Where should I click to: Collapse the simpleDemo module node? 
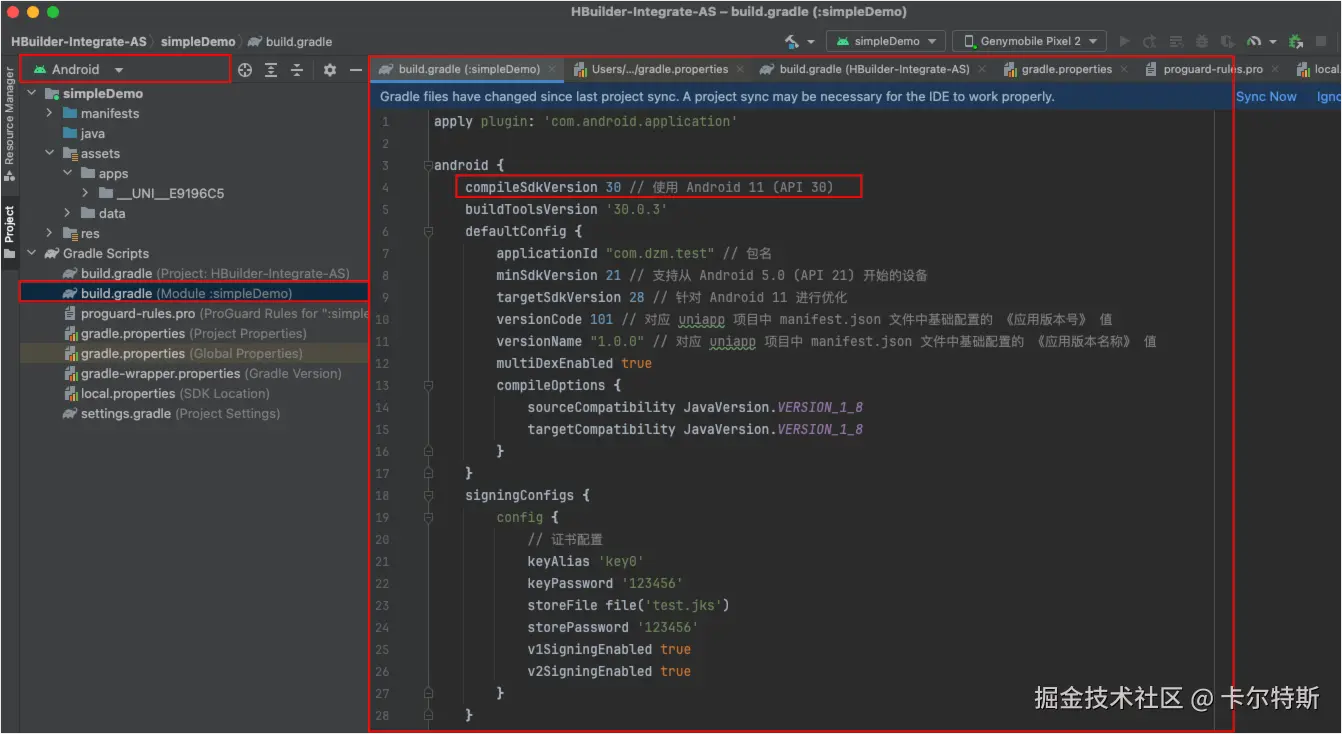tap(32, 93)
